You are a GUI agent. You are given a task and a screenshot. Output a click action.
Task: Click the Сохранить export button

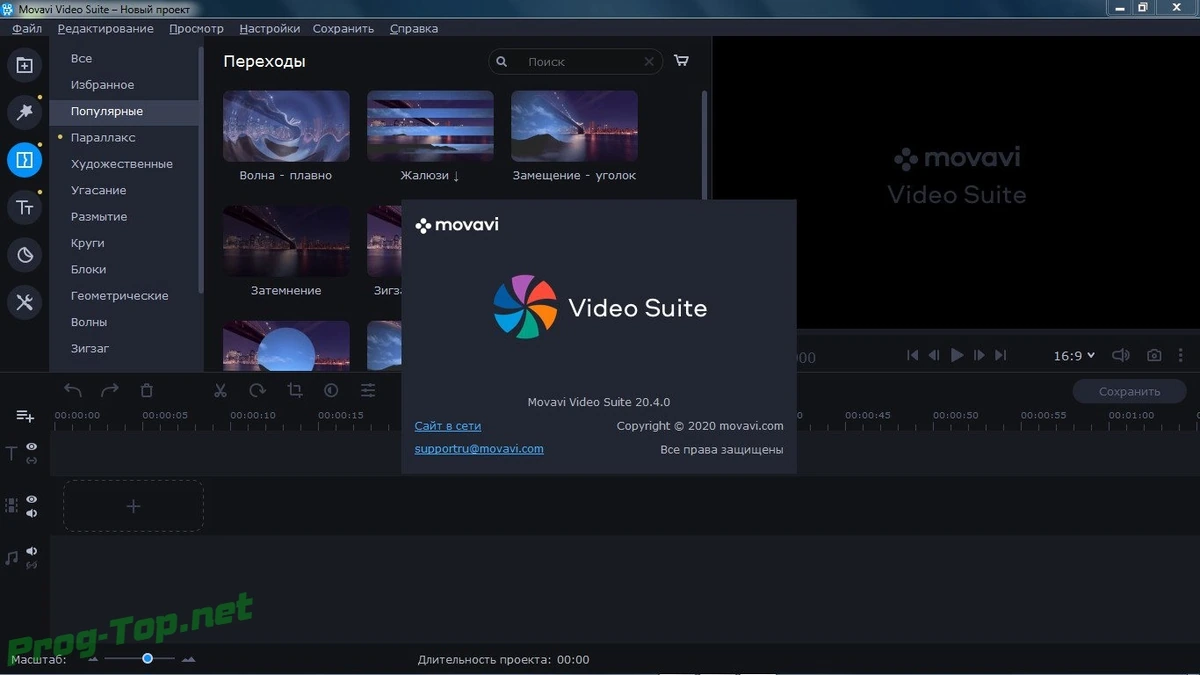[1129, 391]
